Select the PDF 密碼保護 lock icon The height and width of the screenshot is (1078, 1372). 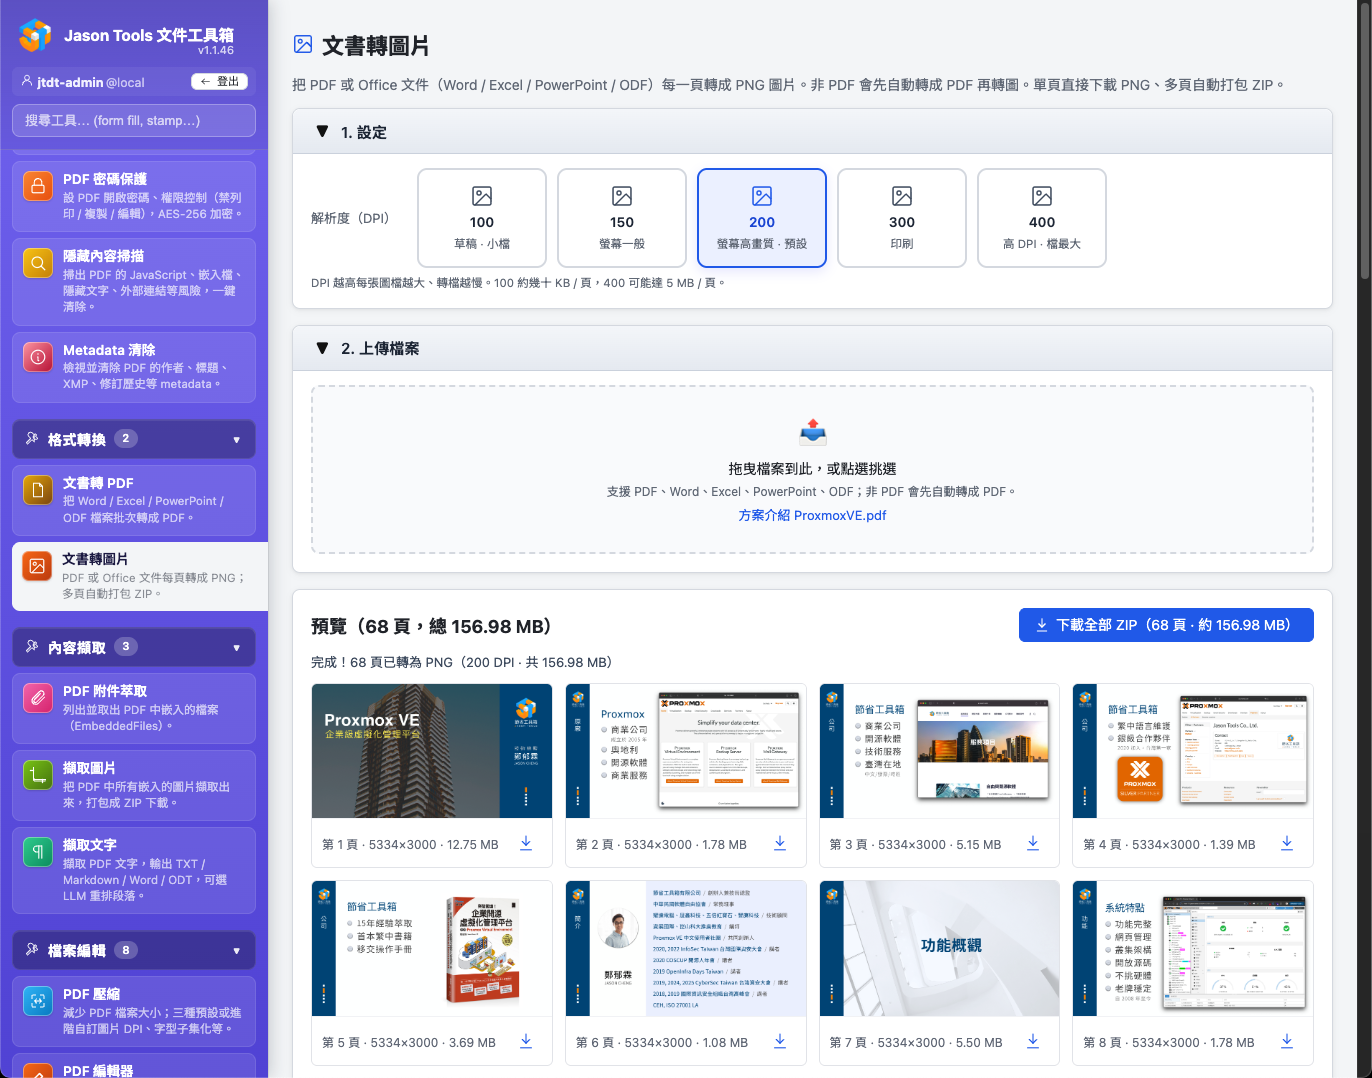[x=37, y=186]
